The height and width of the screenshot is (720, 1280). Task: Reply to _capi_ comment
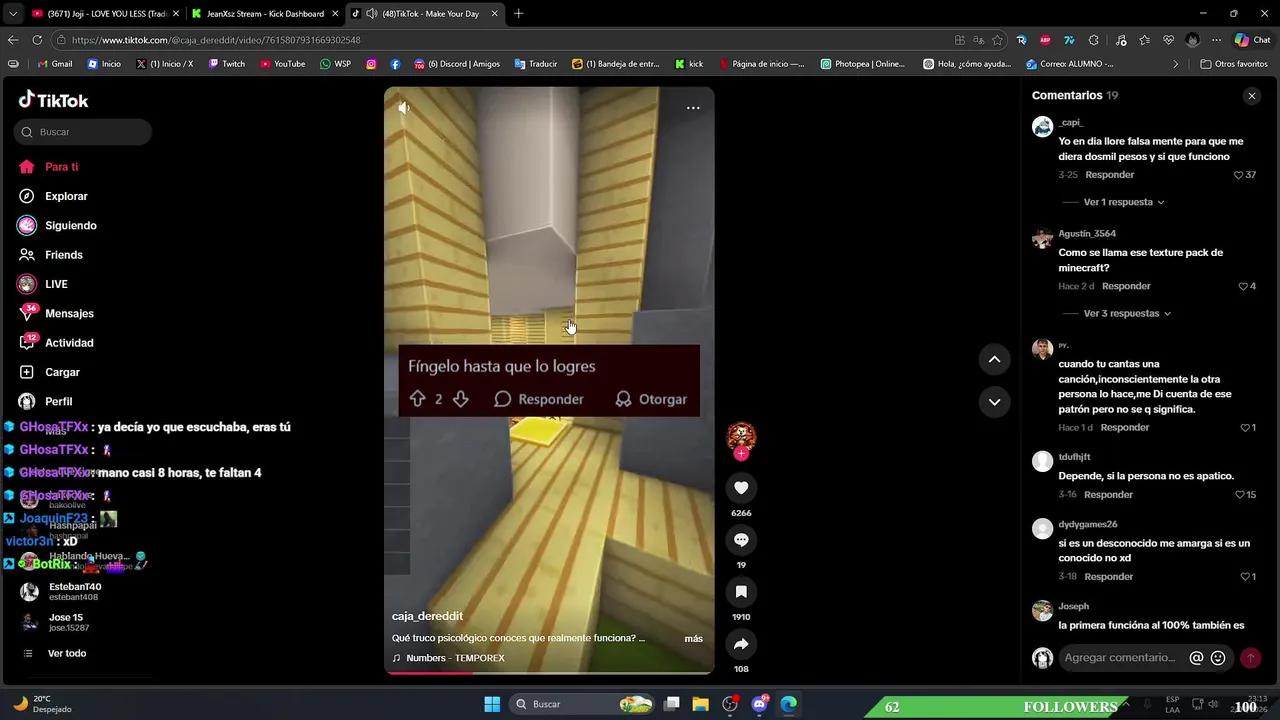[1109, 175]
